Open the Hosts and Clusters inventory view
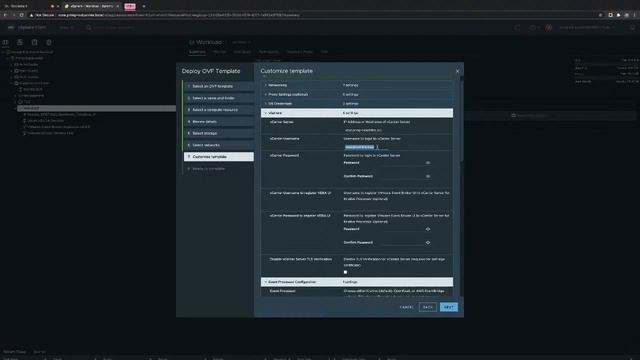This screenshot has height=360, width=640. (x=5, y=42)
